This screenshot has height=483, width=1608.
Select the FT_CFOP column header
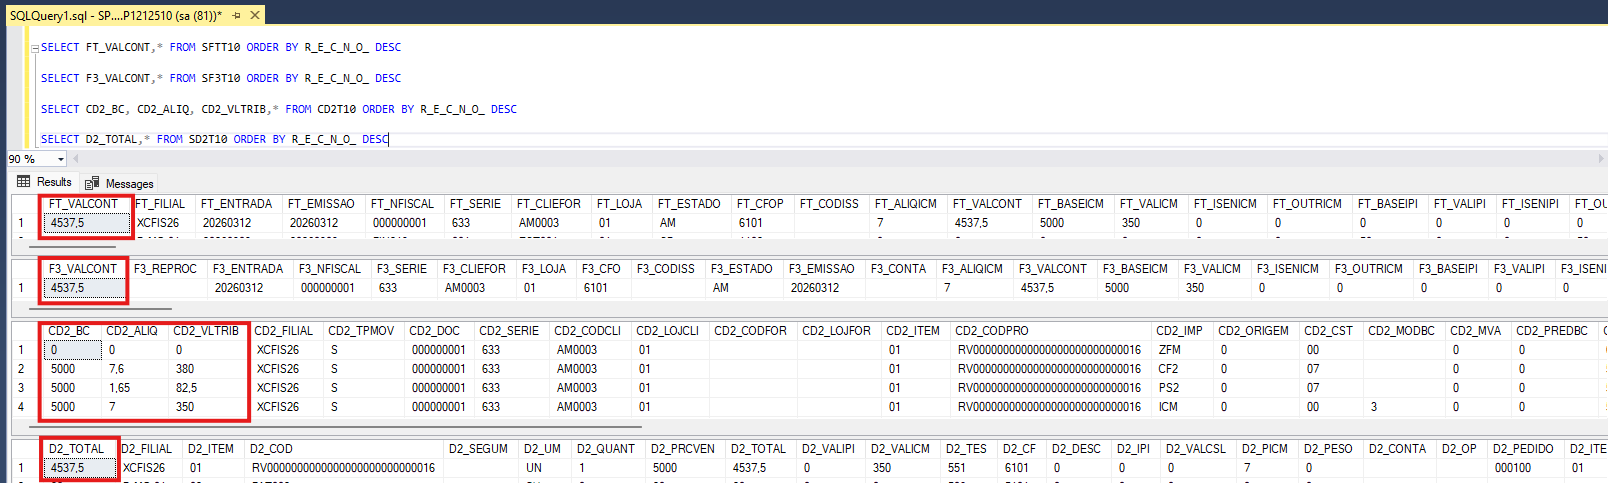coord(761,204)
